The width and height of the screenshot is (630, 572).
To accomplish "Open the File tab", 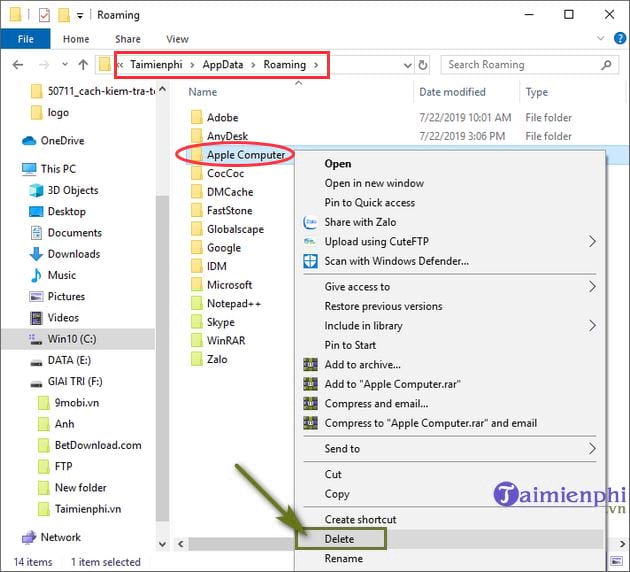I will [25, 39].
